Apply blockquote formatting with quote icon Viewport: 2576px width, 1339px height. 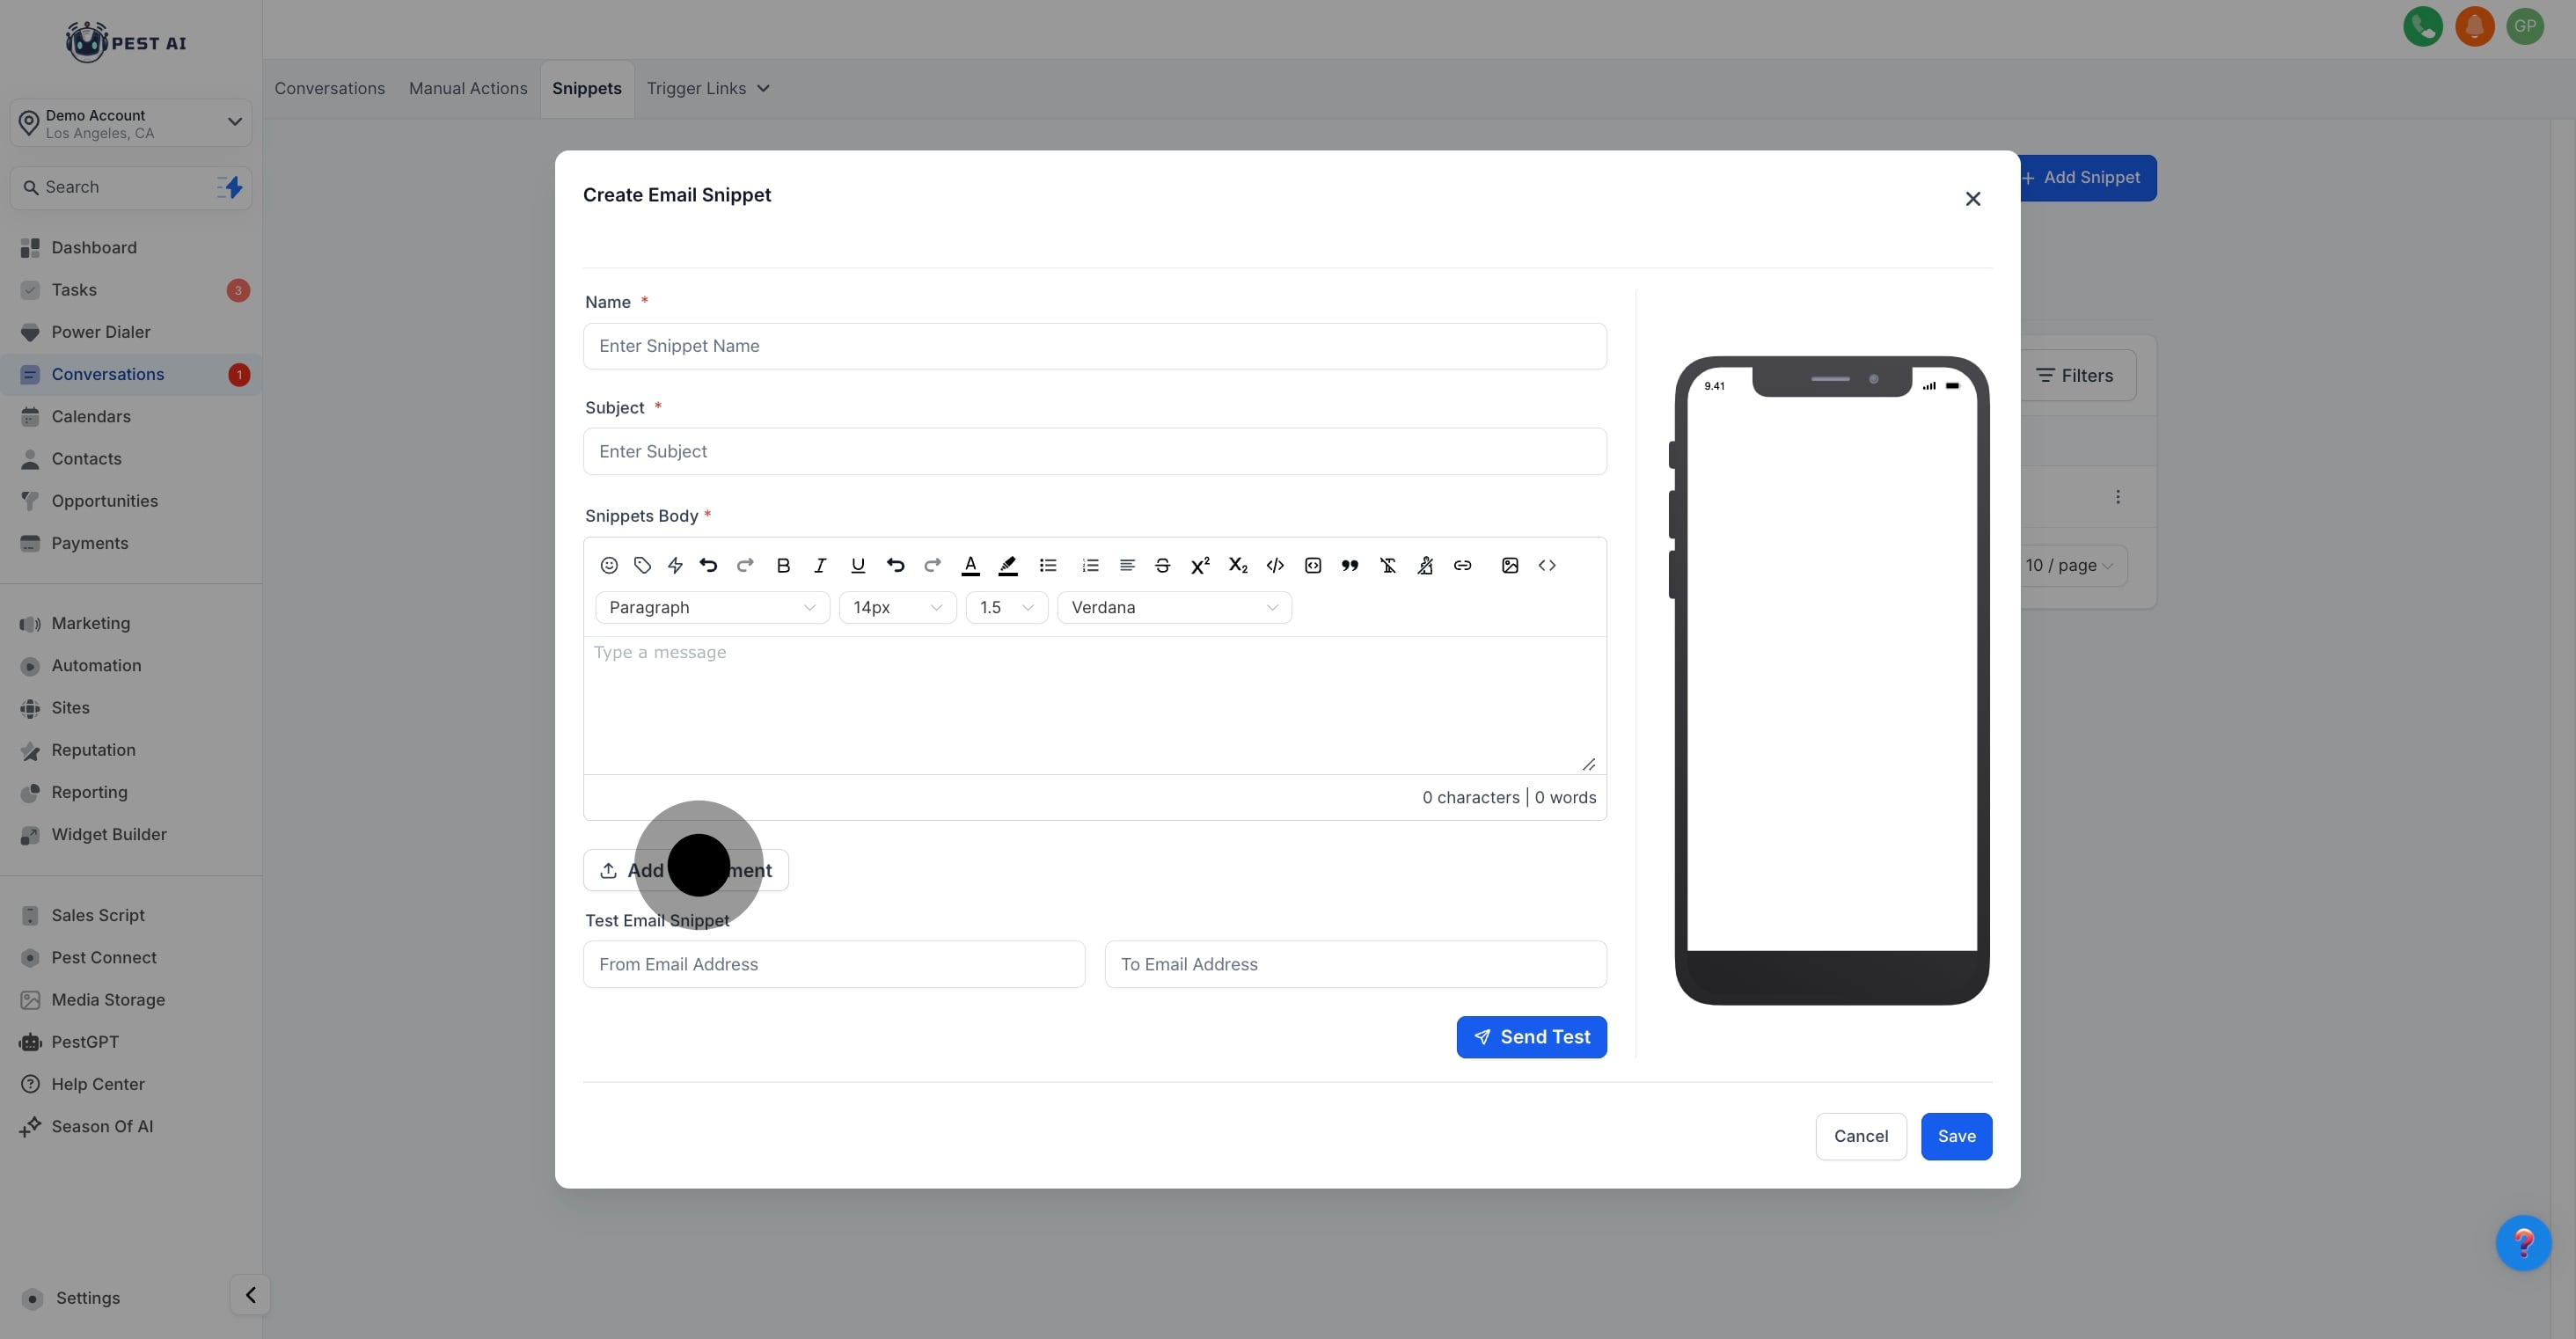pyautogui.click(x=1349, y=565)
